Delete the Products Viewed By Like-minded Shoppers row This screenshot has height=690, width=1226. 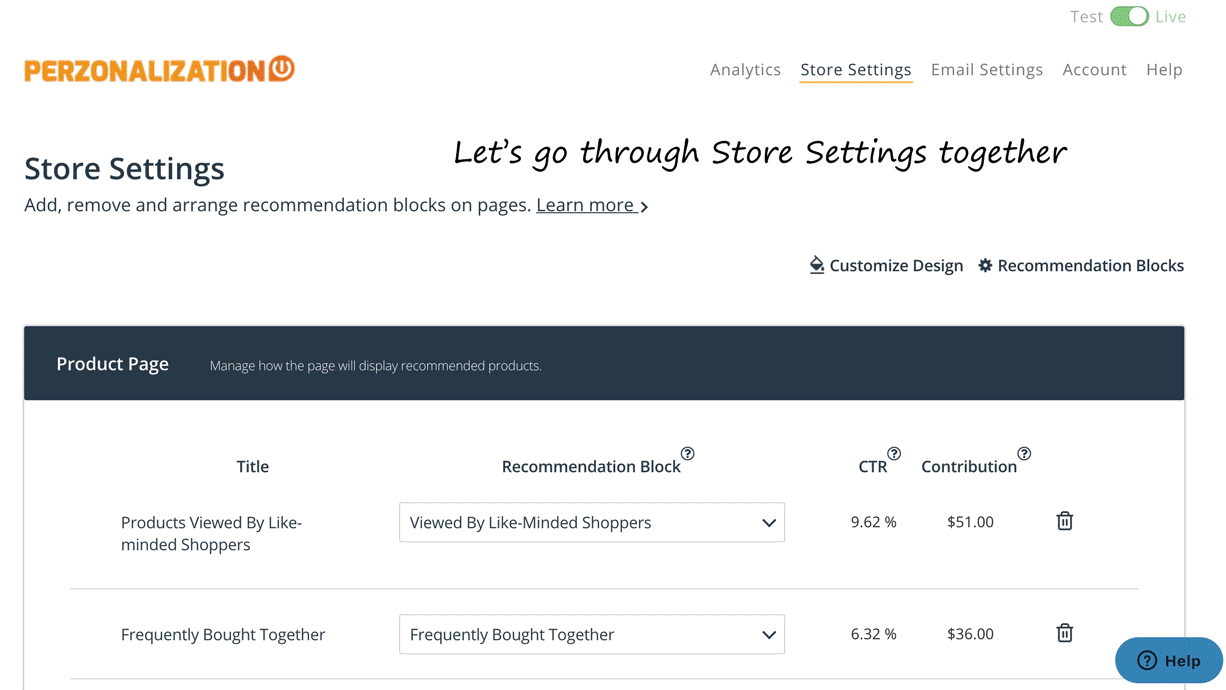1065,521
